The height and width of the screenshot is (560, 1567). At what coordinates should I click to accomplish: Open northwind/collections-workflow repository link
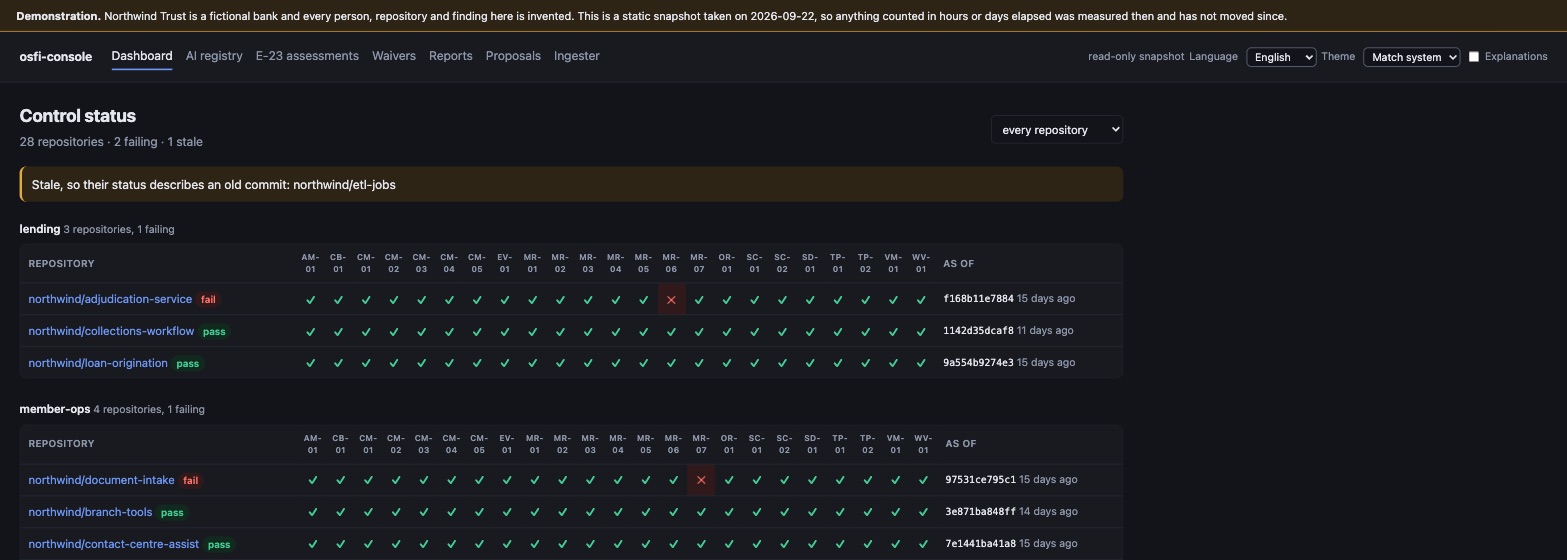coord(111,331)
